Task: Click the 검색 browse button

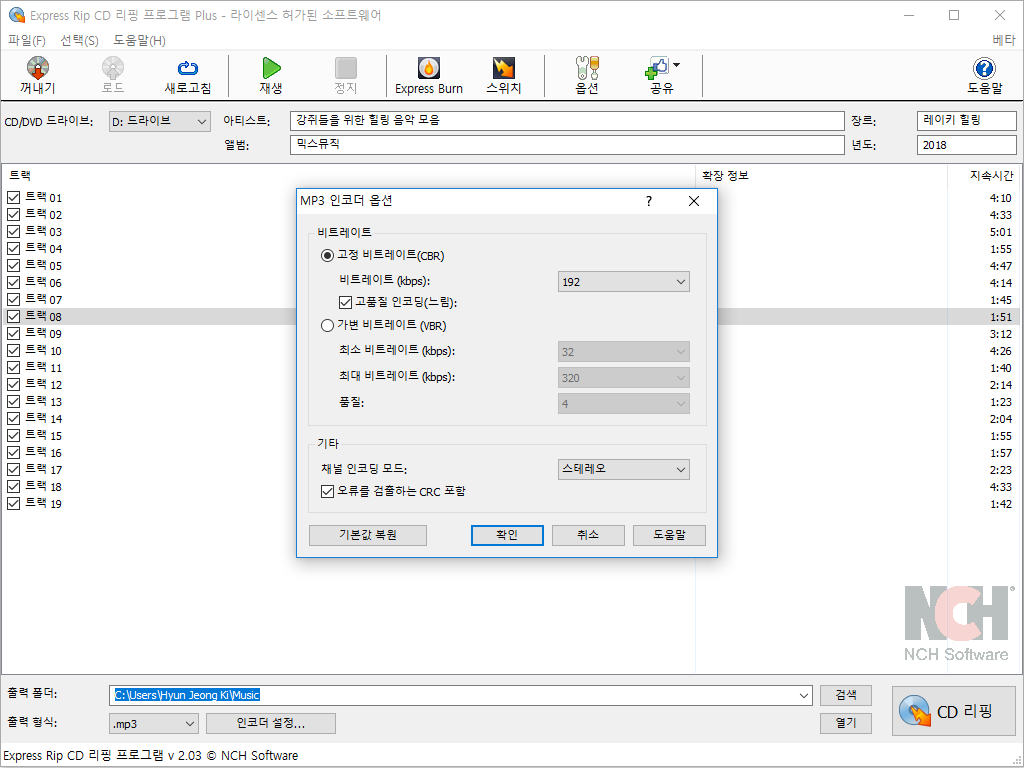Action: click(x=846, y=695)
